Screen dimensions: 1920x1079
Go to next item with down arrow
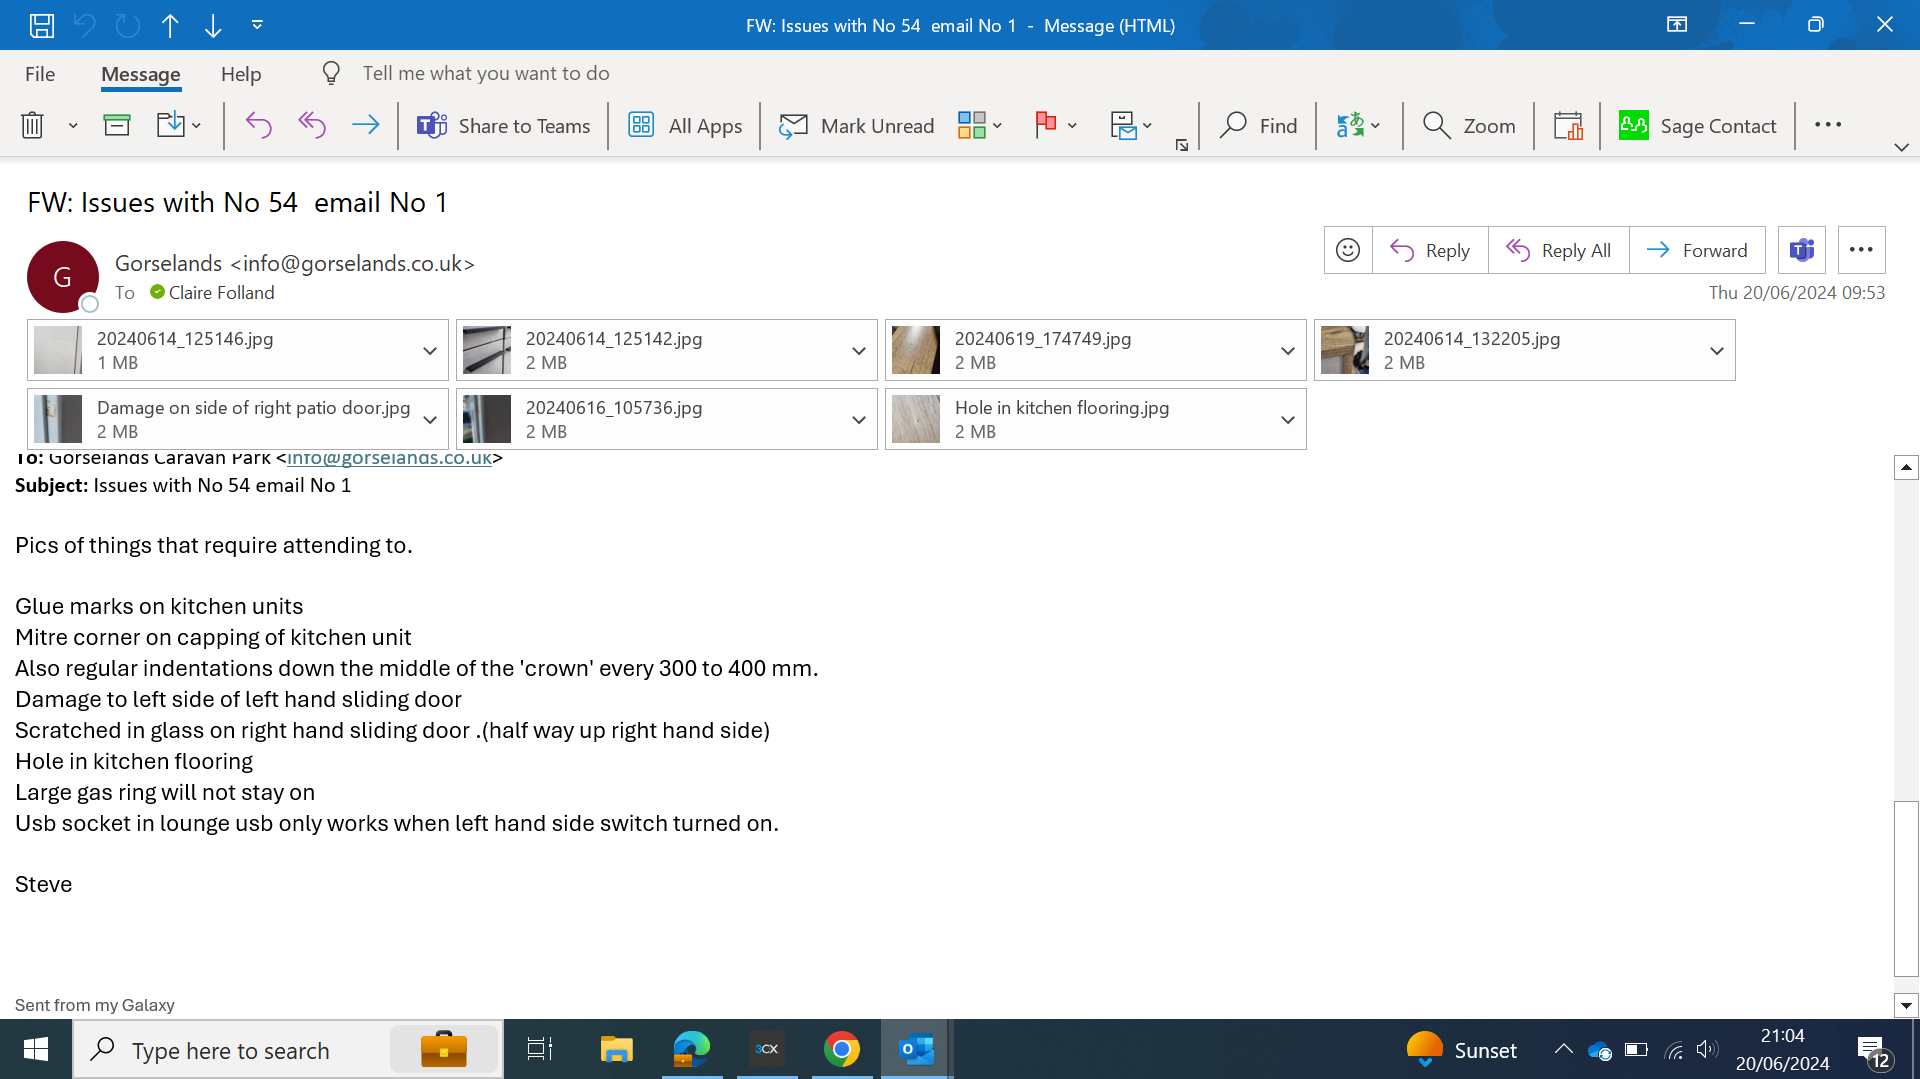coord(213,25)
